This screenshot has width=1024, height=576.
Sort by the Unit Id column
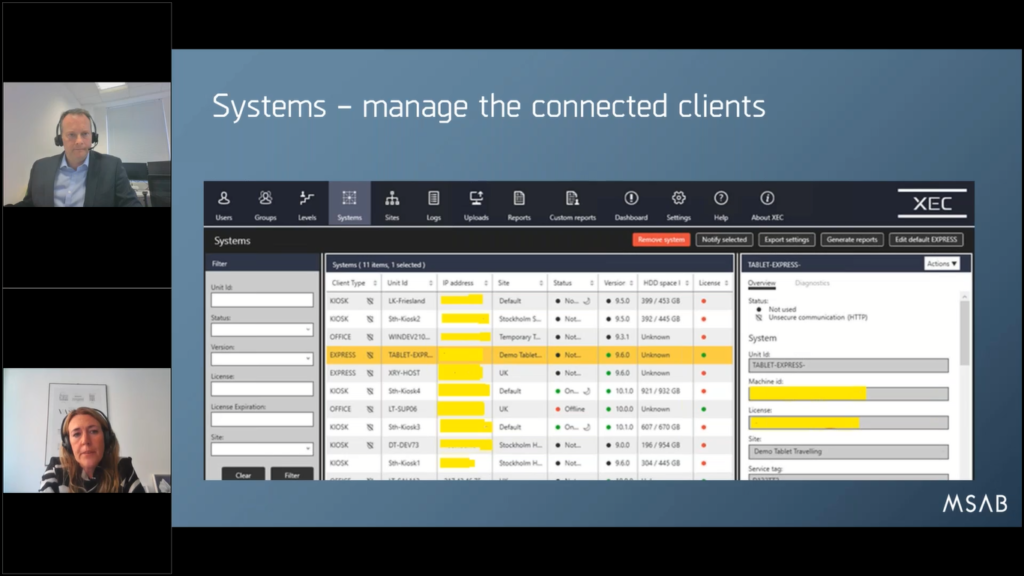coord(409,283)
